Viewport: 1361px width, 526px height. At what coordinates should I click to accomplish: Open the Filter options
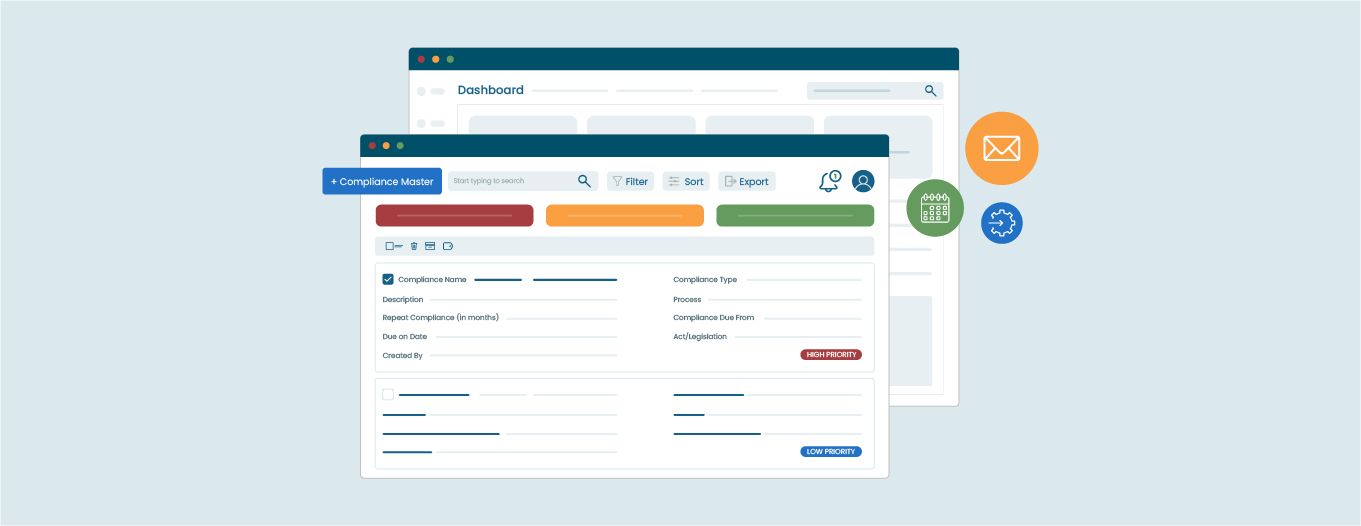[x=630, y=182]
